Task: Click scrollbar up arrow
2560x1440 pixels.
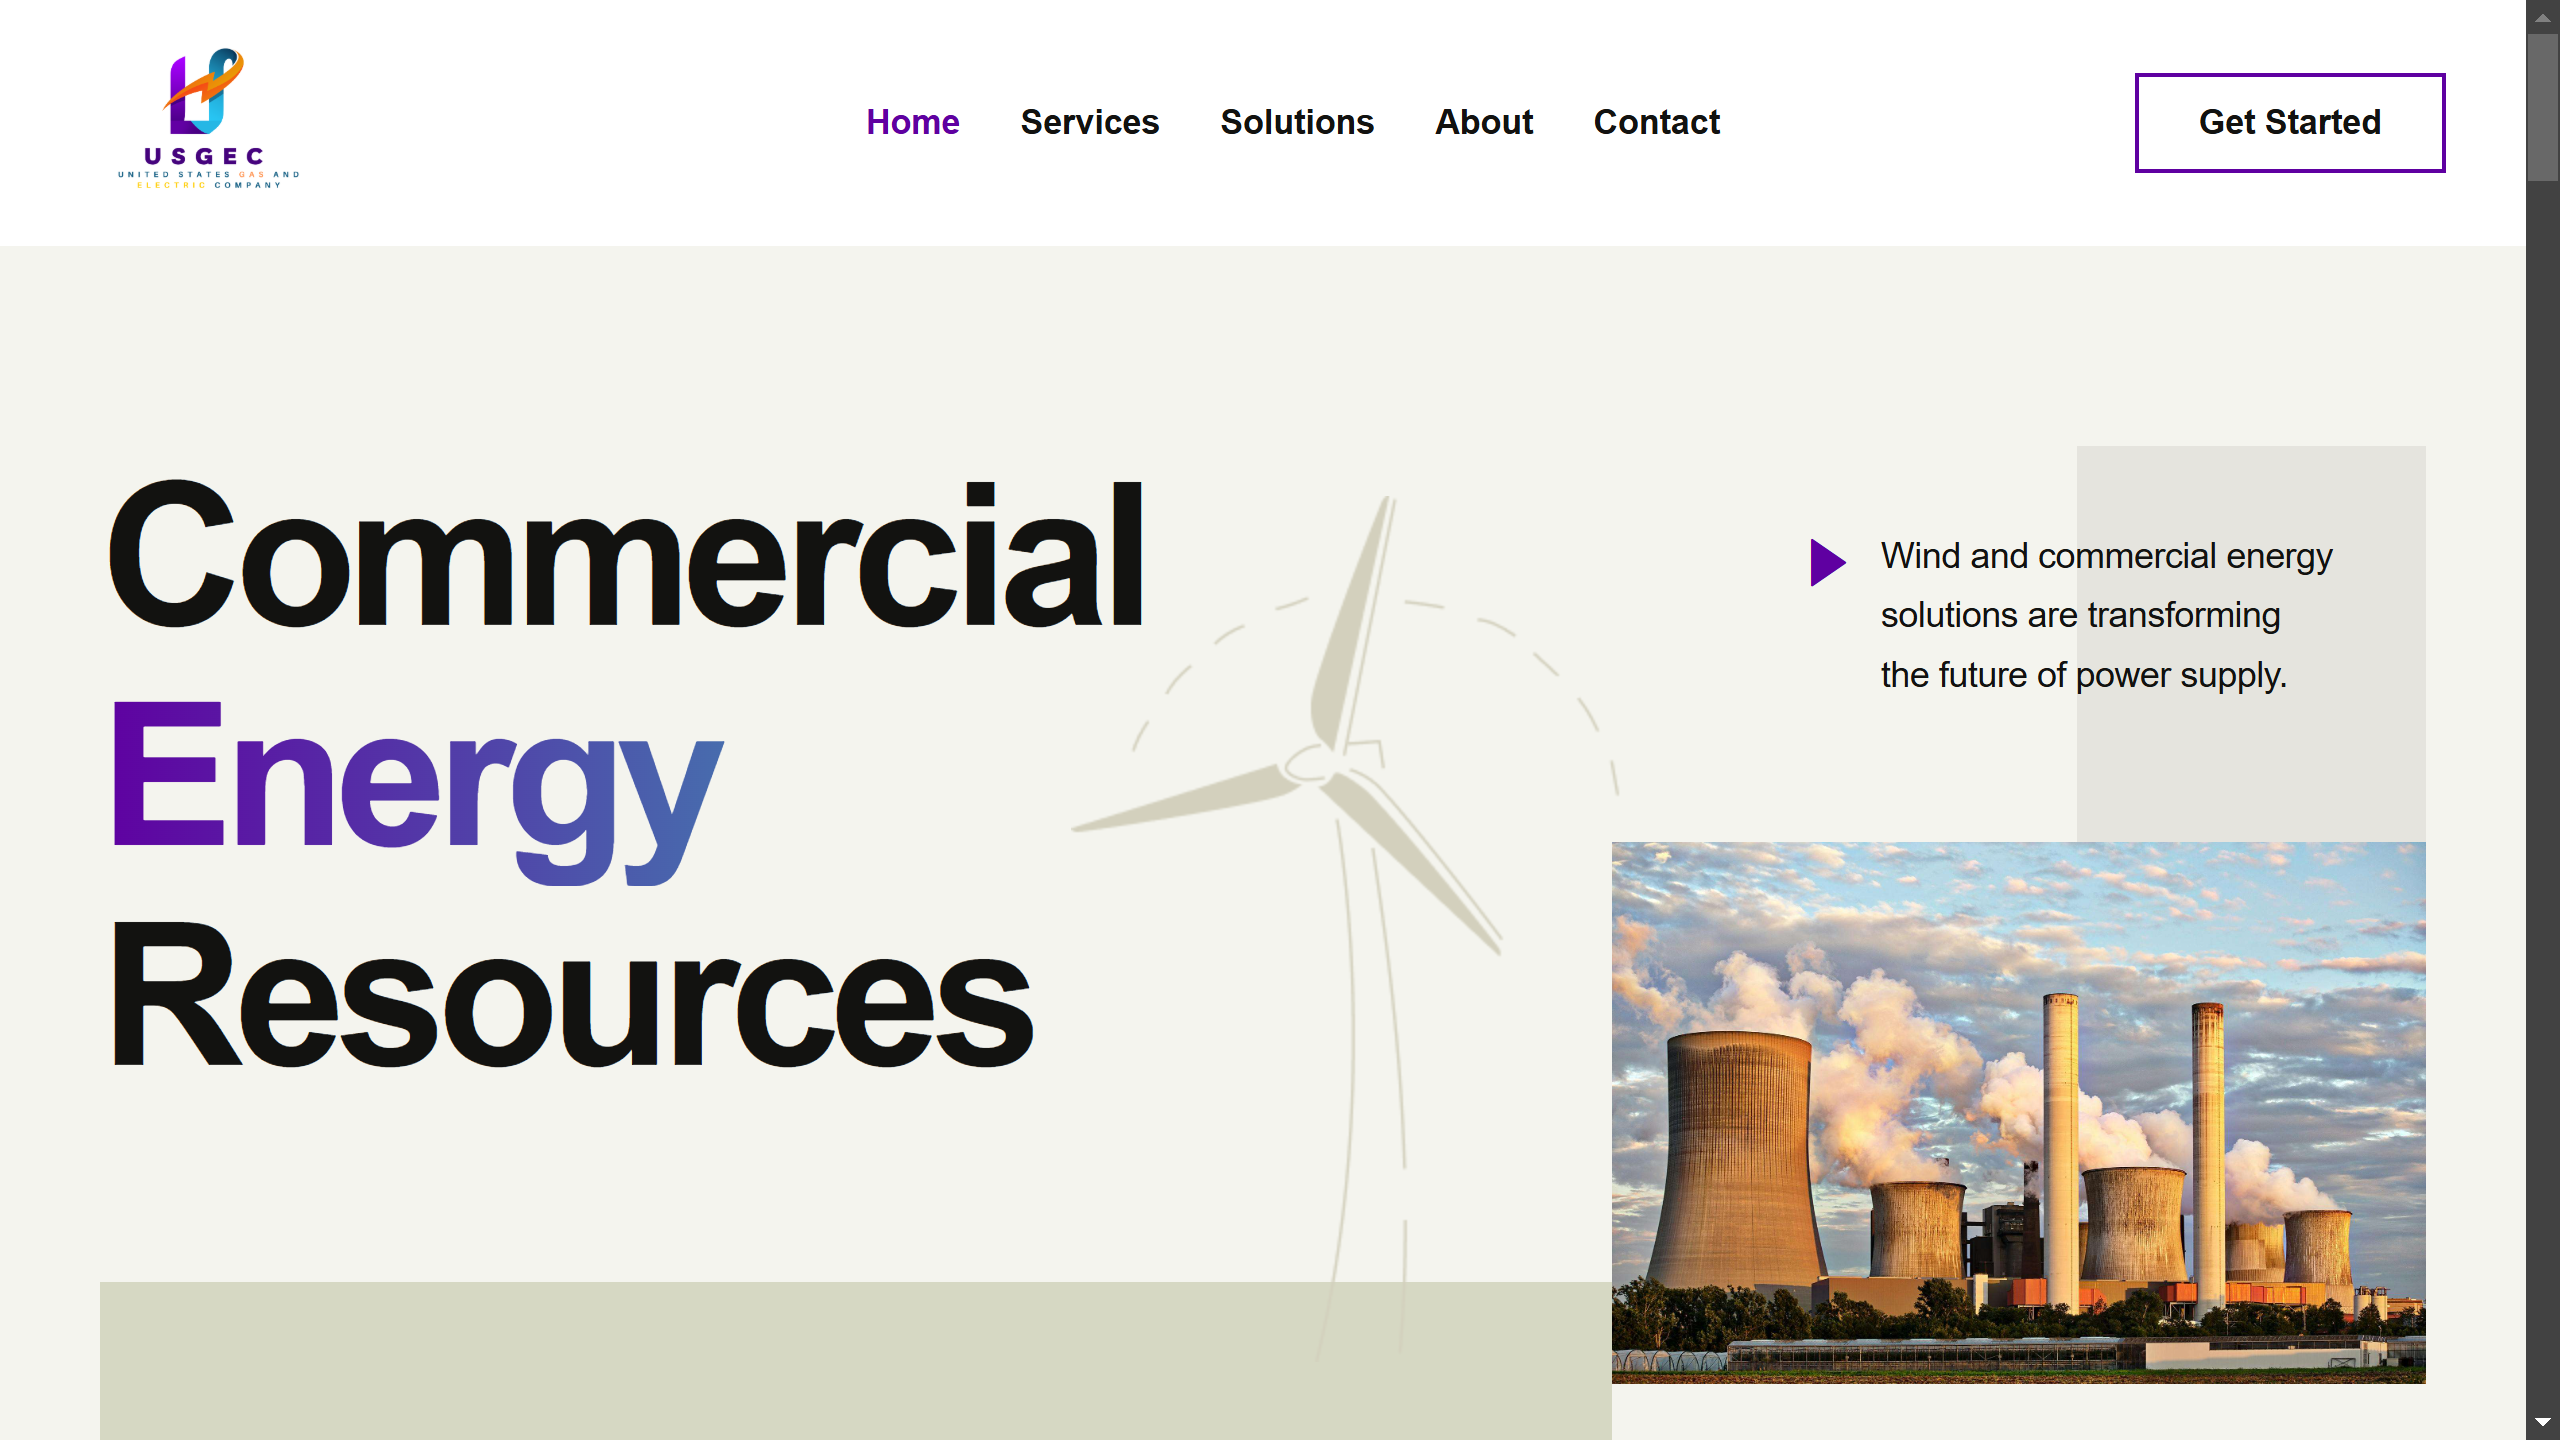Action: (2542, 17)
